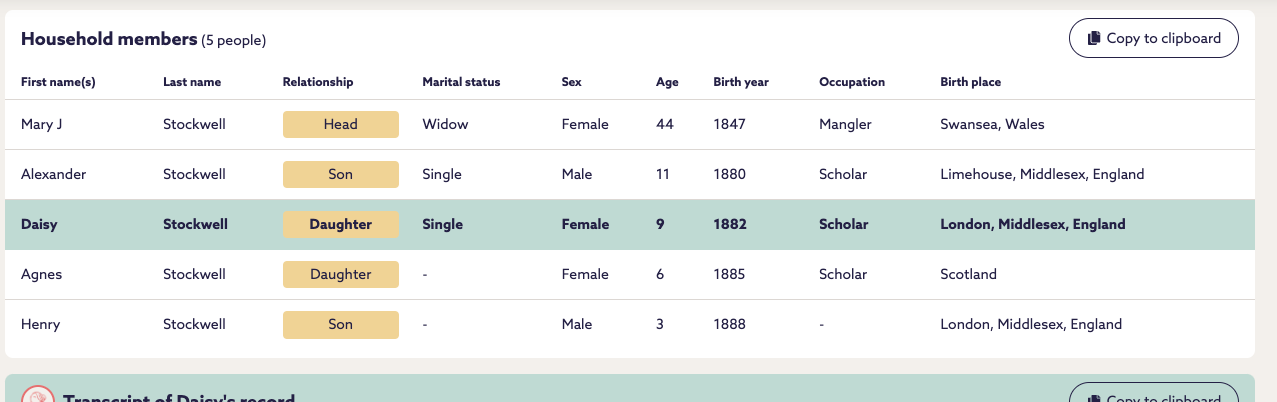The height and width of the screenshot is (402, 1277).
Task: Select Daisy's highlighted Daughter badge
Action: coord(340,225)
